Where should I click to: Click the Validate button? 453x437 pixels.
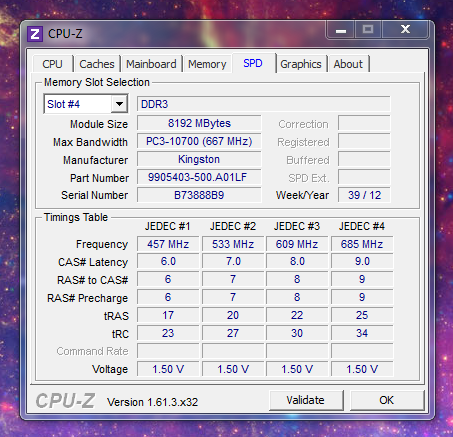(306, 400)
